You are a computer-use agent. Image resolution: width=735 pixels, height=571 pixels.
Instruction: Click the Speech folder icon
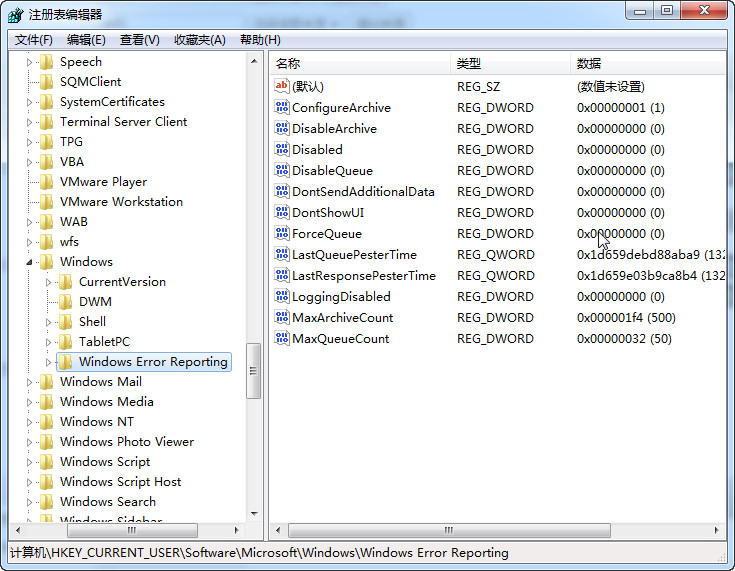coord(47,62)
